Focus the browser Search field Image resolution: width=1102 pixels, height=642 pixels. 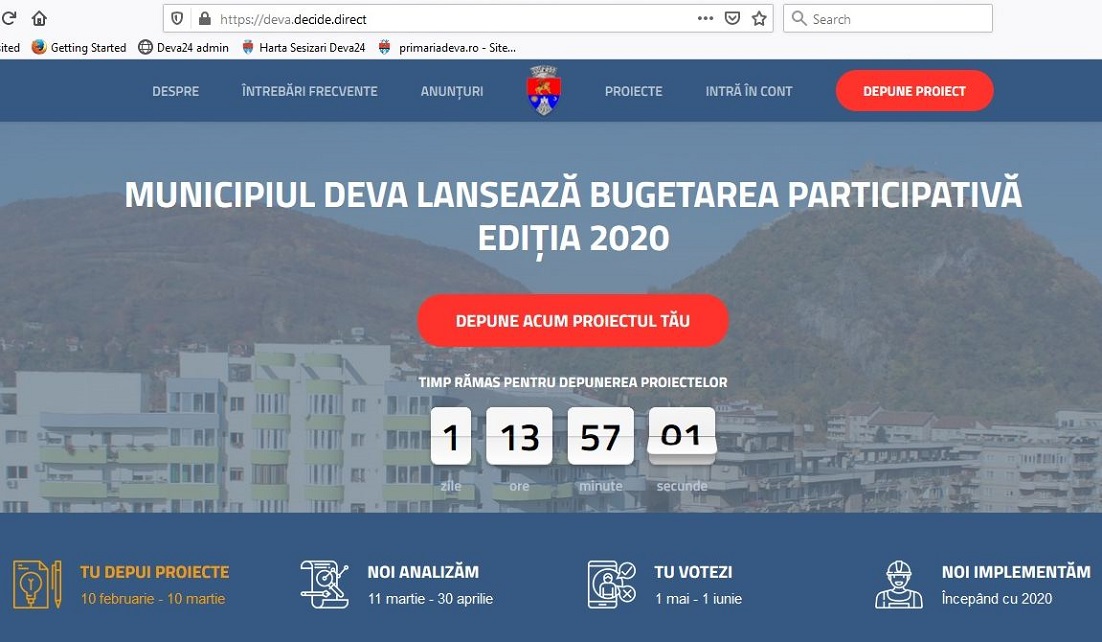click(888, 19)
